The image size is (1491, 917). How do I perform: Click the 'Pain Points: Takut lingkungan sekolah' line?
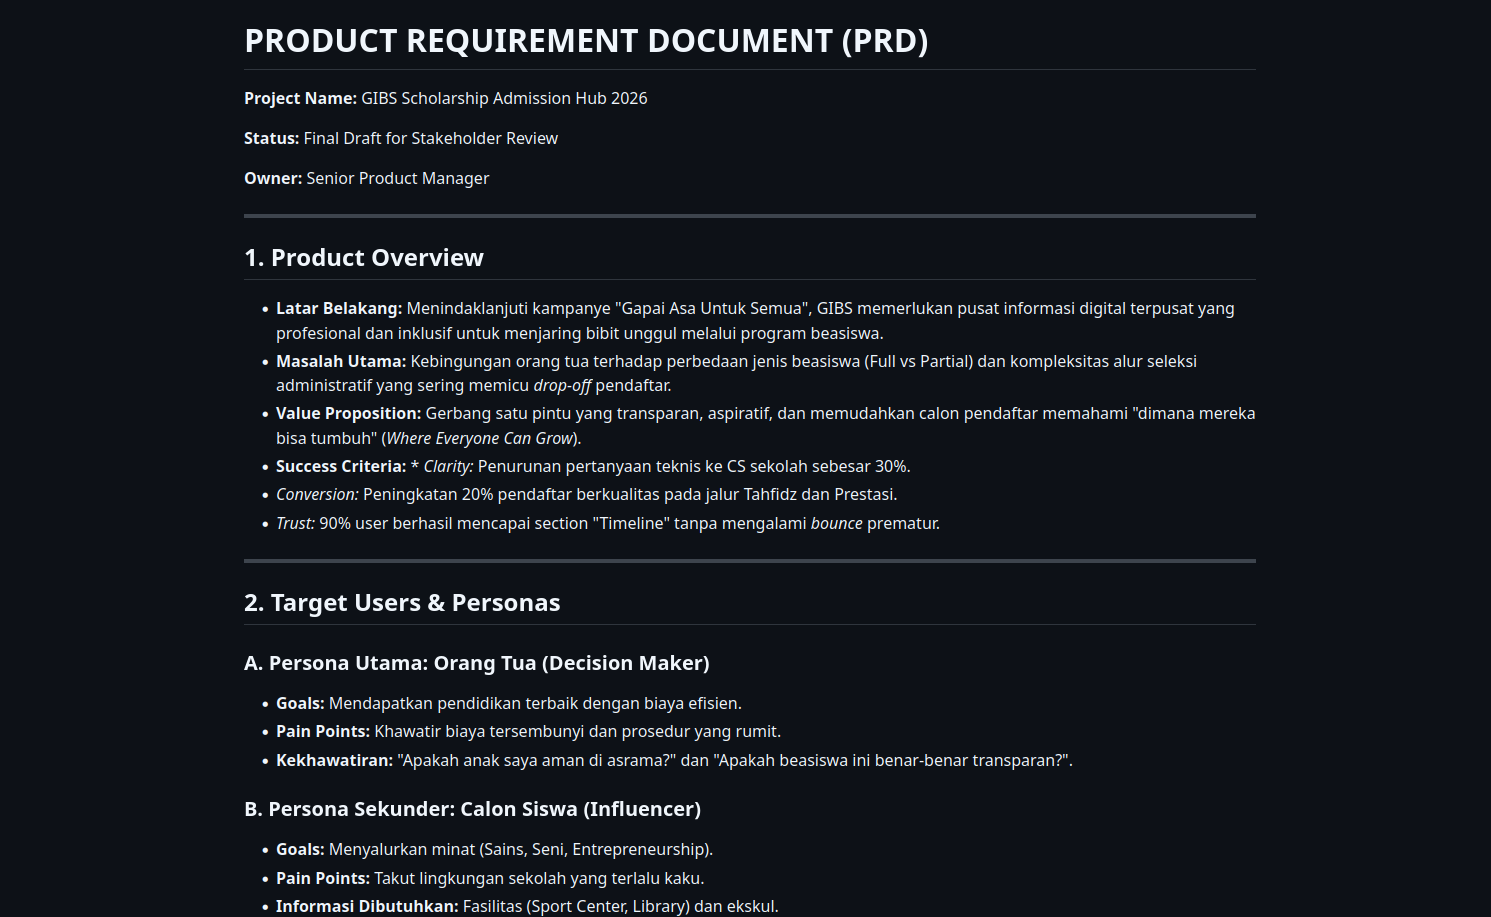point(490,878)
